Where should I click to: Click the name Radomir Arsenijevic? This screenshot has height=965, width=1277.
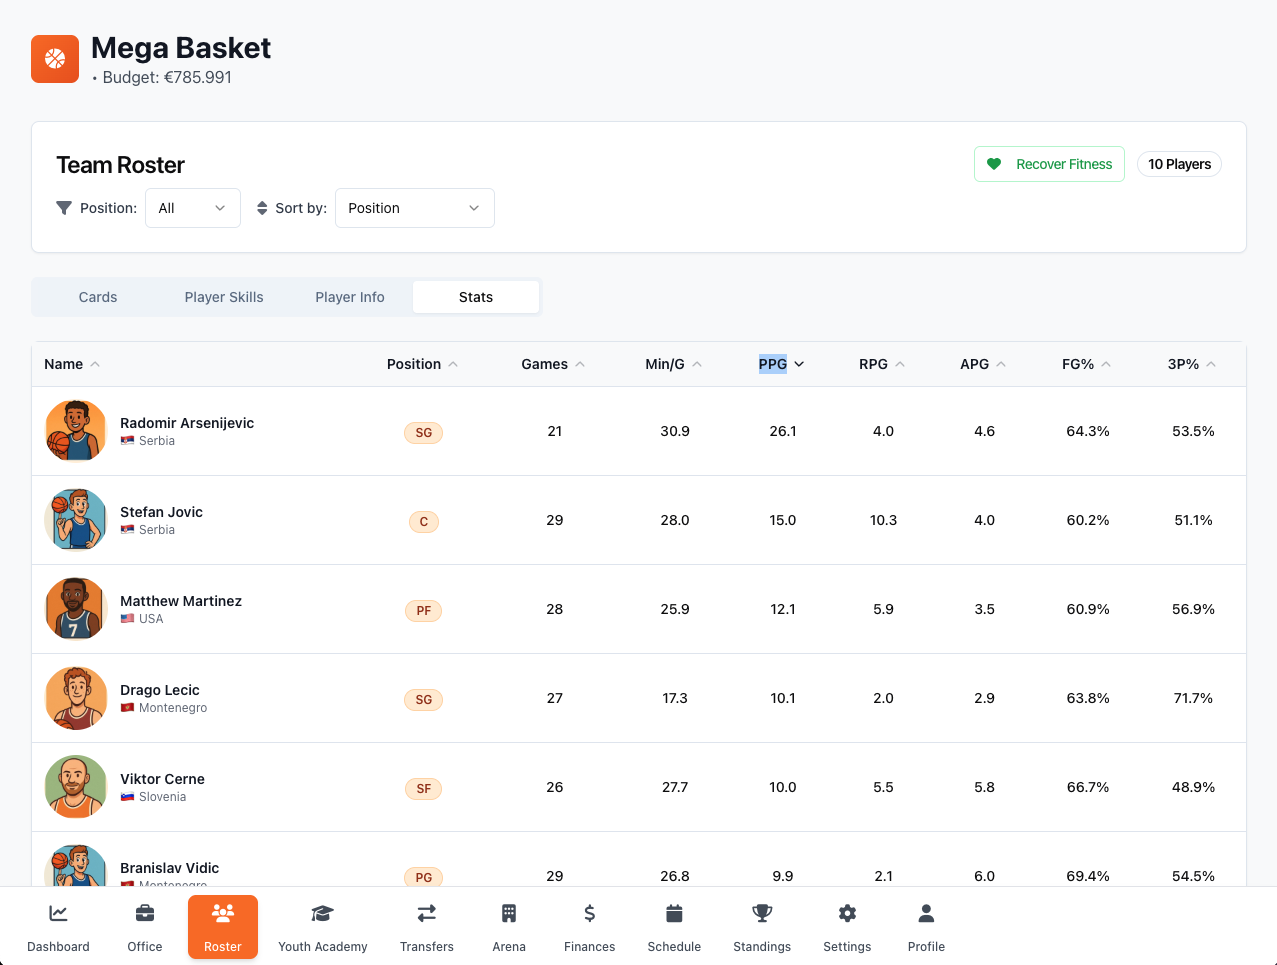coord(187,423)
